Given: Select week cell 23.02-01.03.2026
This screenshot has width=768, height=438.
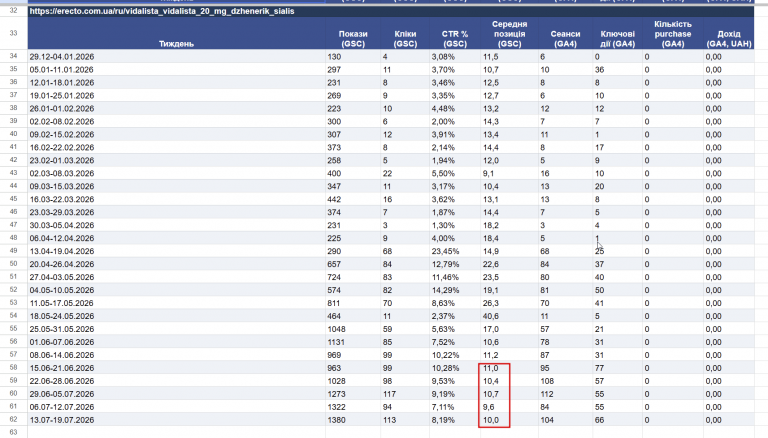Looking at the screenshot, I should point(176,160).
